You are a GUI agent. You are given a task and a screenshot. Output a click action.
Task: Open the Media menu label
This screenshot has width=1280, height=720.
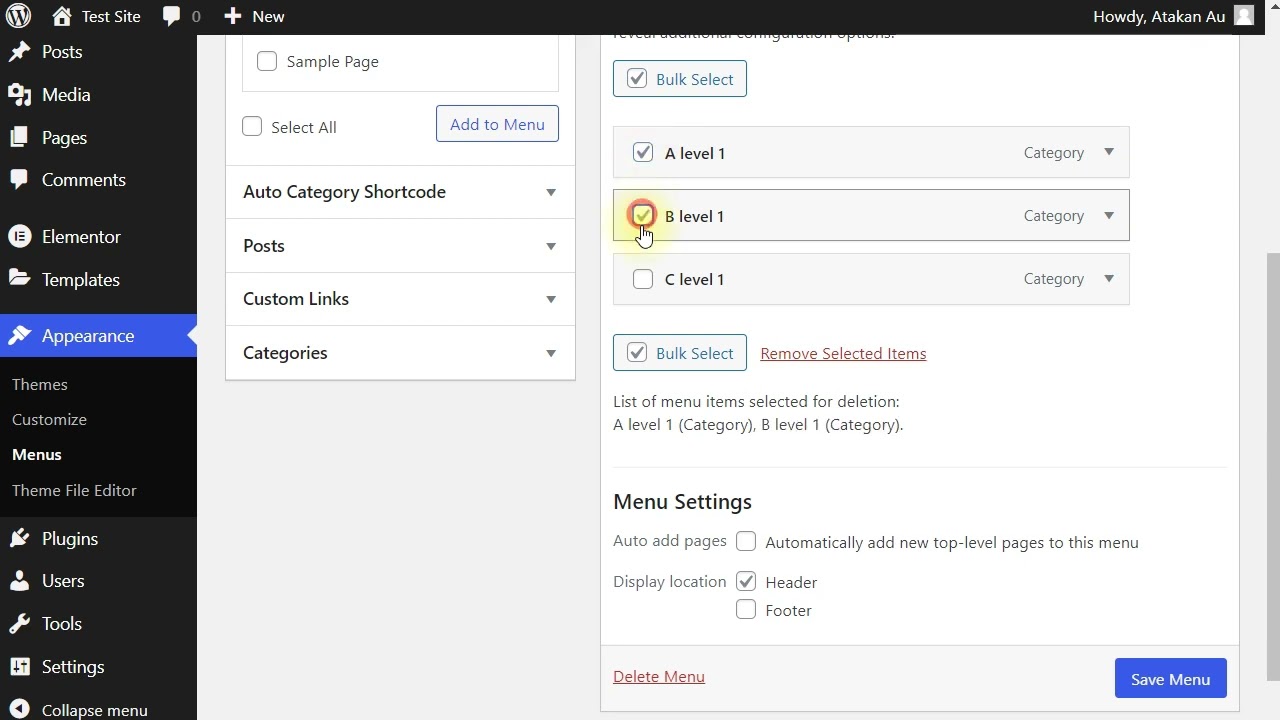(x=66, y=95)
